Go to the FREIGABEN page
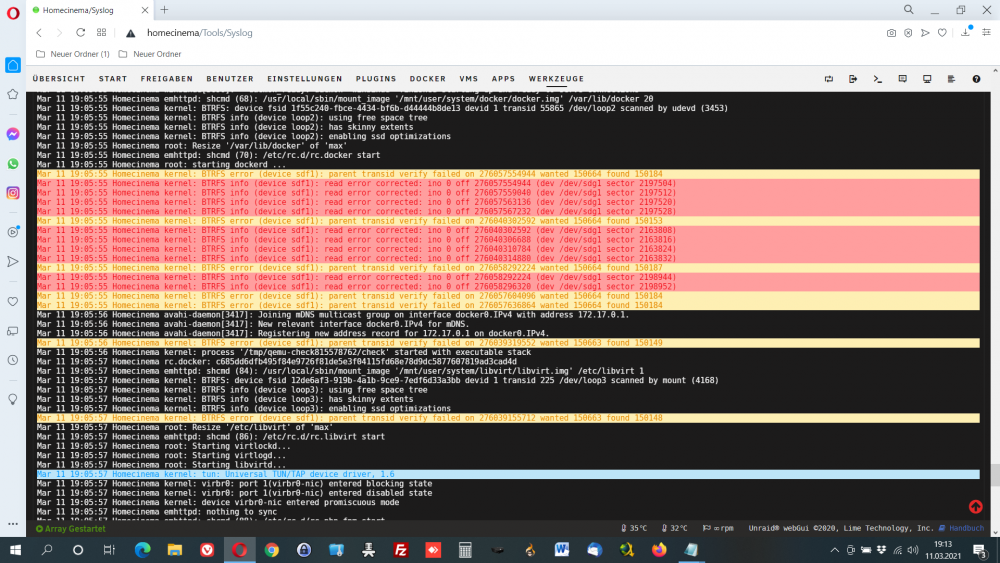Screen dimensions: 1000x563 pos(166,79)
